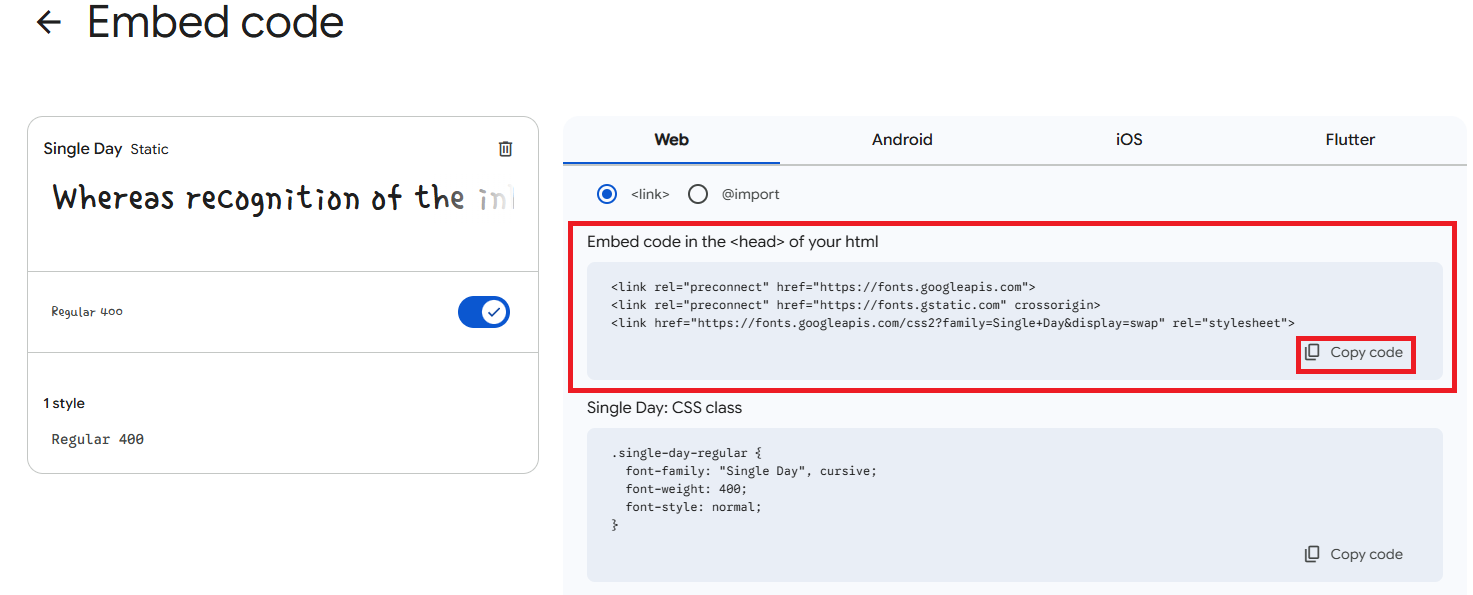Remove Single Day font with the trash icon
1473x595 pixels.
(x=505, y=149)
